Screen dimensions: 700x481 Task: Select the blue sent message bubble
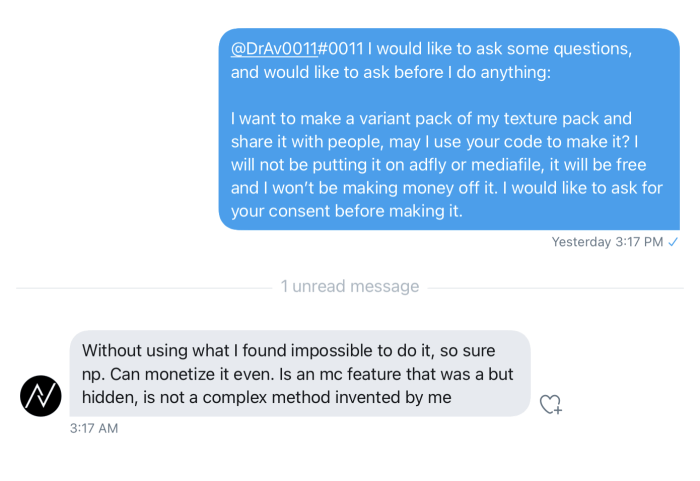pyautogui.click(x=449, y=129)
